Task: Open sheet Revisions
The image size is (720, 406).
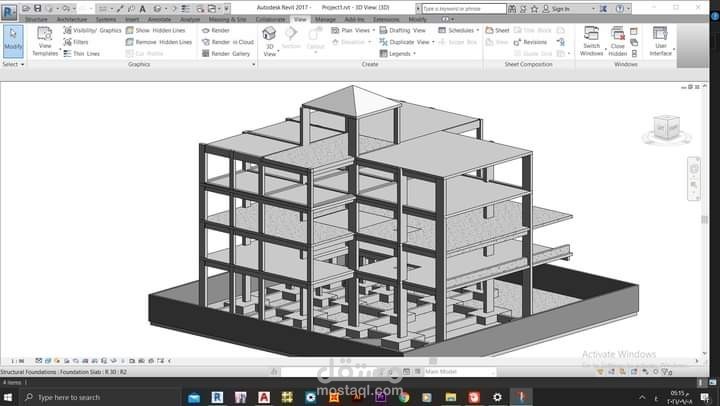Action: [x=530, y=42]
